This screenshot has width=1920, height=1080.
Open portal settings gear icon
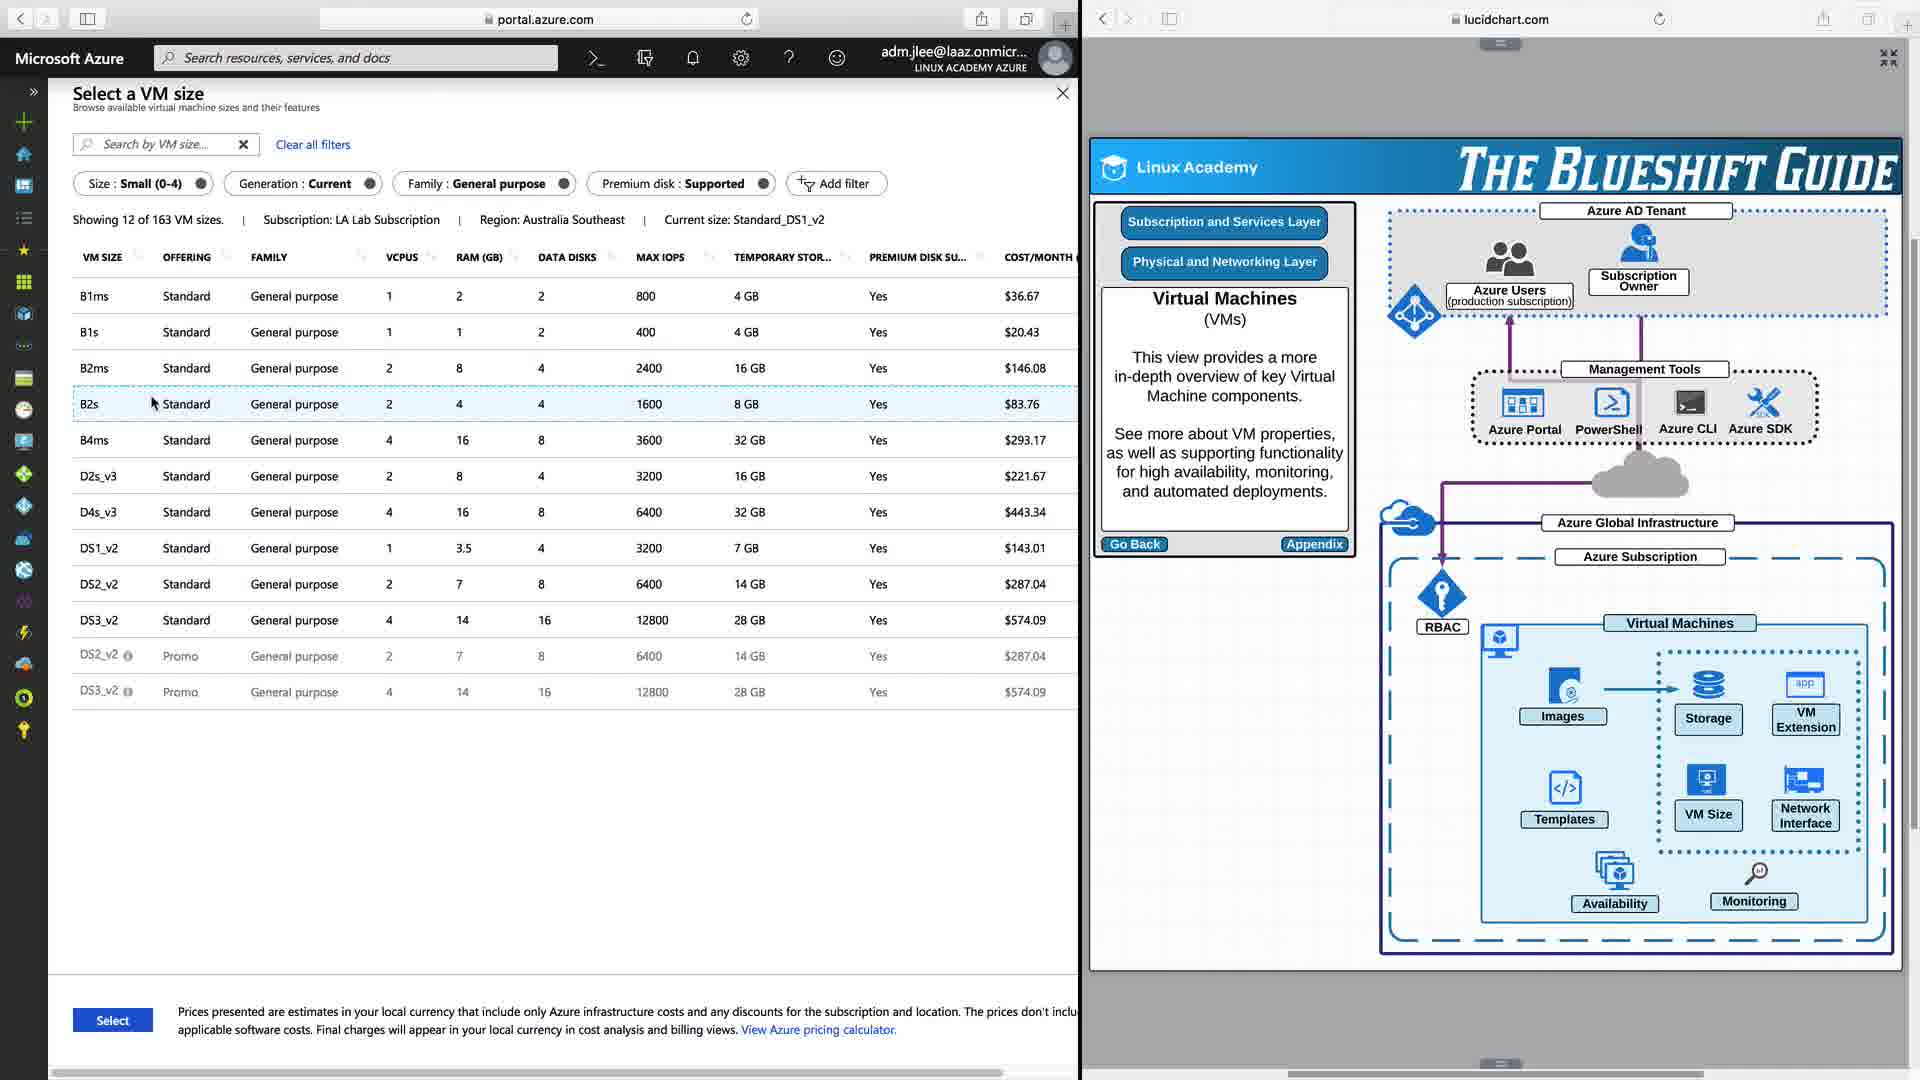pyautogui.click(x=740, y=58)
